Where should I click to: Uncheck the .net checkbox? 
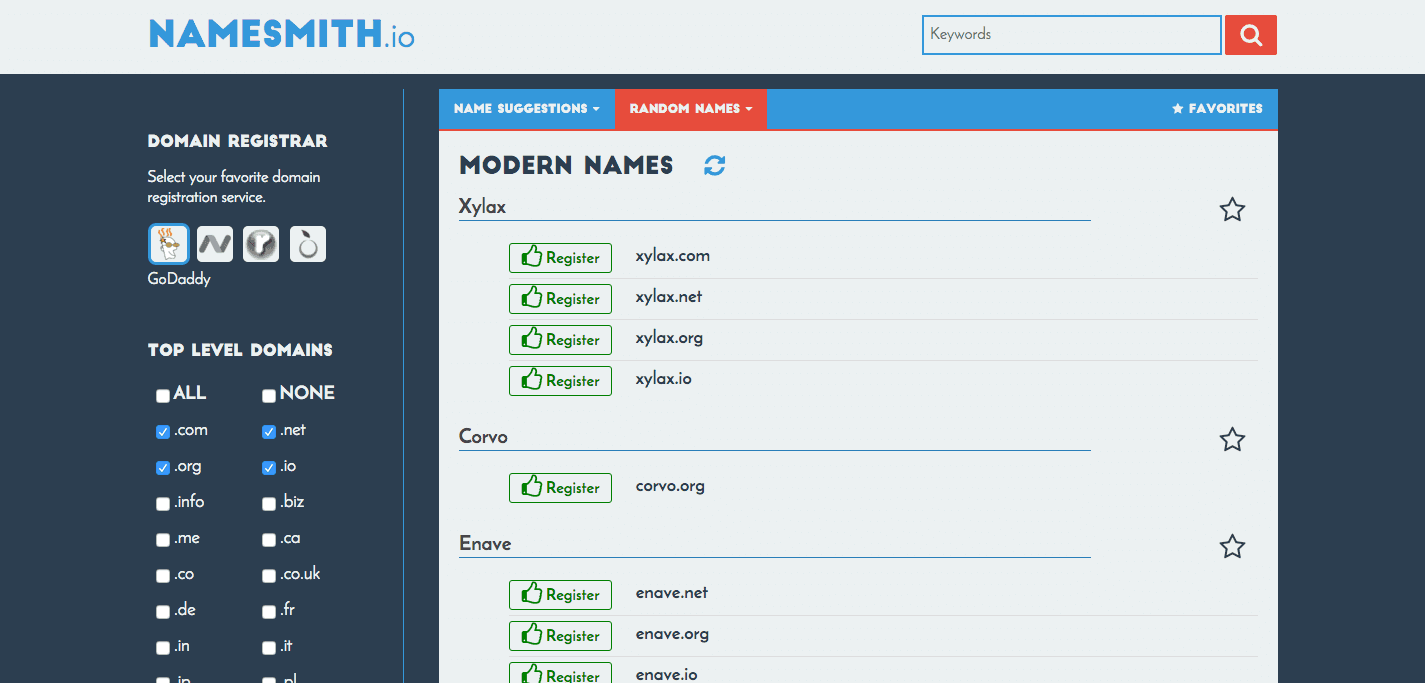(269, 432)
